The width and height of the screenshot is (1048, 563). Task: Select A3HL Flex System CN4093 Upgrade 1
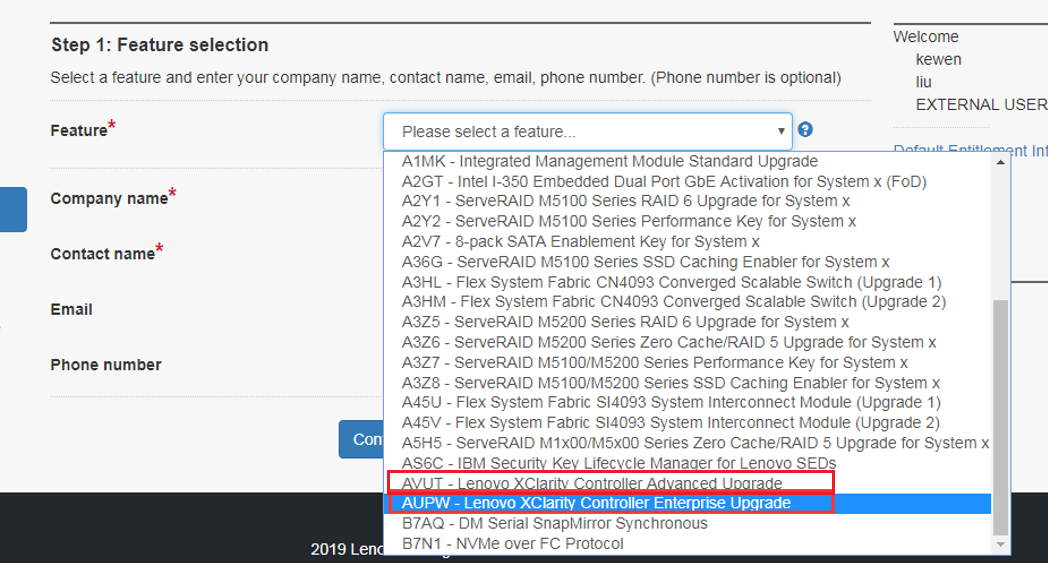coord(671,282)
